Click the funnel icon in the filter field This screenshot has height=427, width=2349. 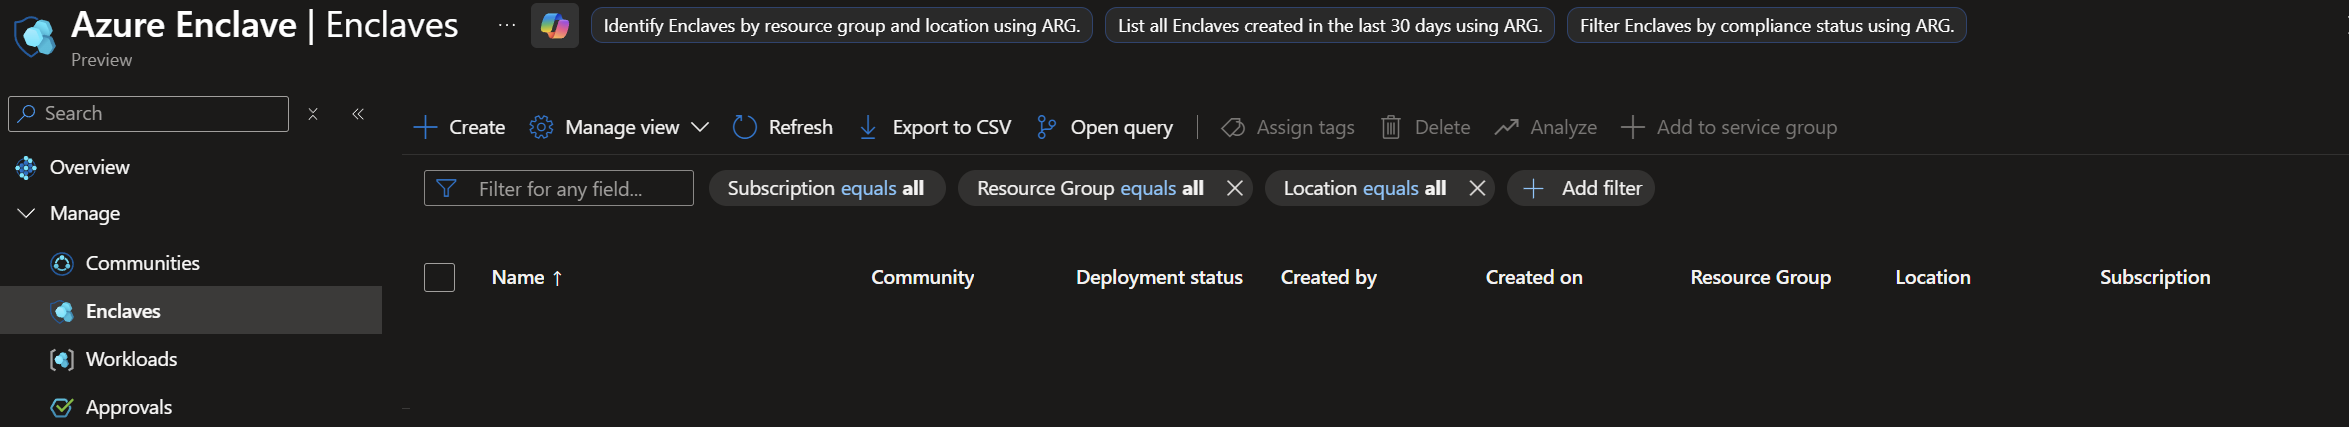point(447,188)
